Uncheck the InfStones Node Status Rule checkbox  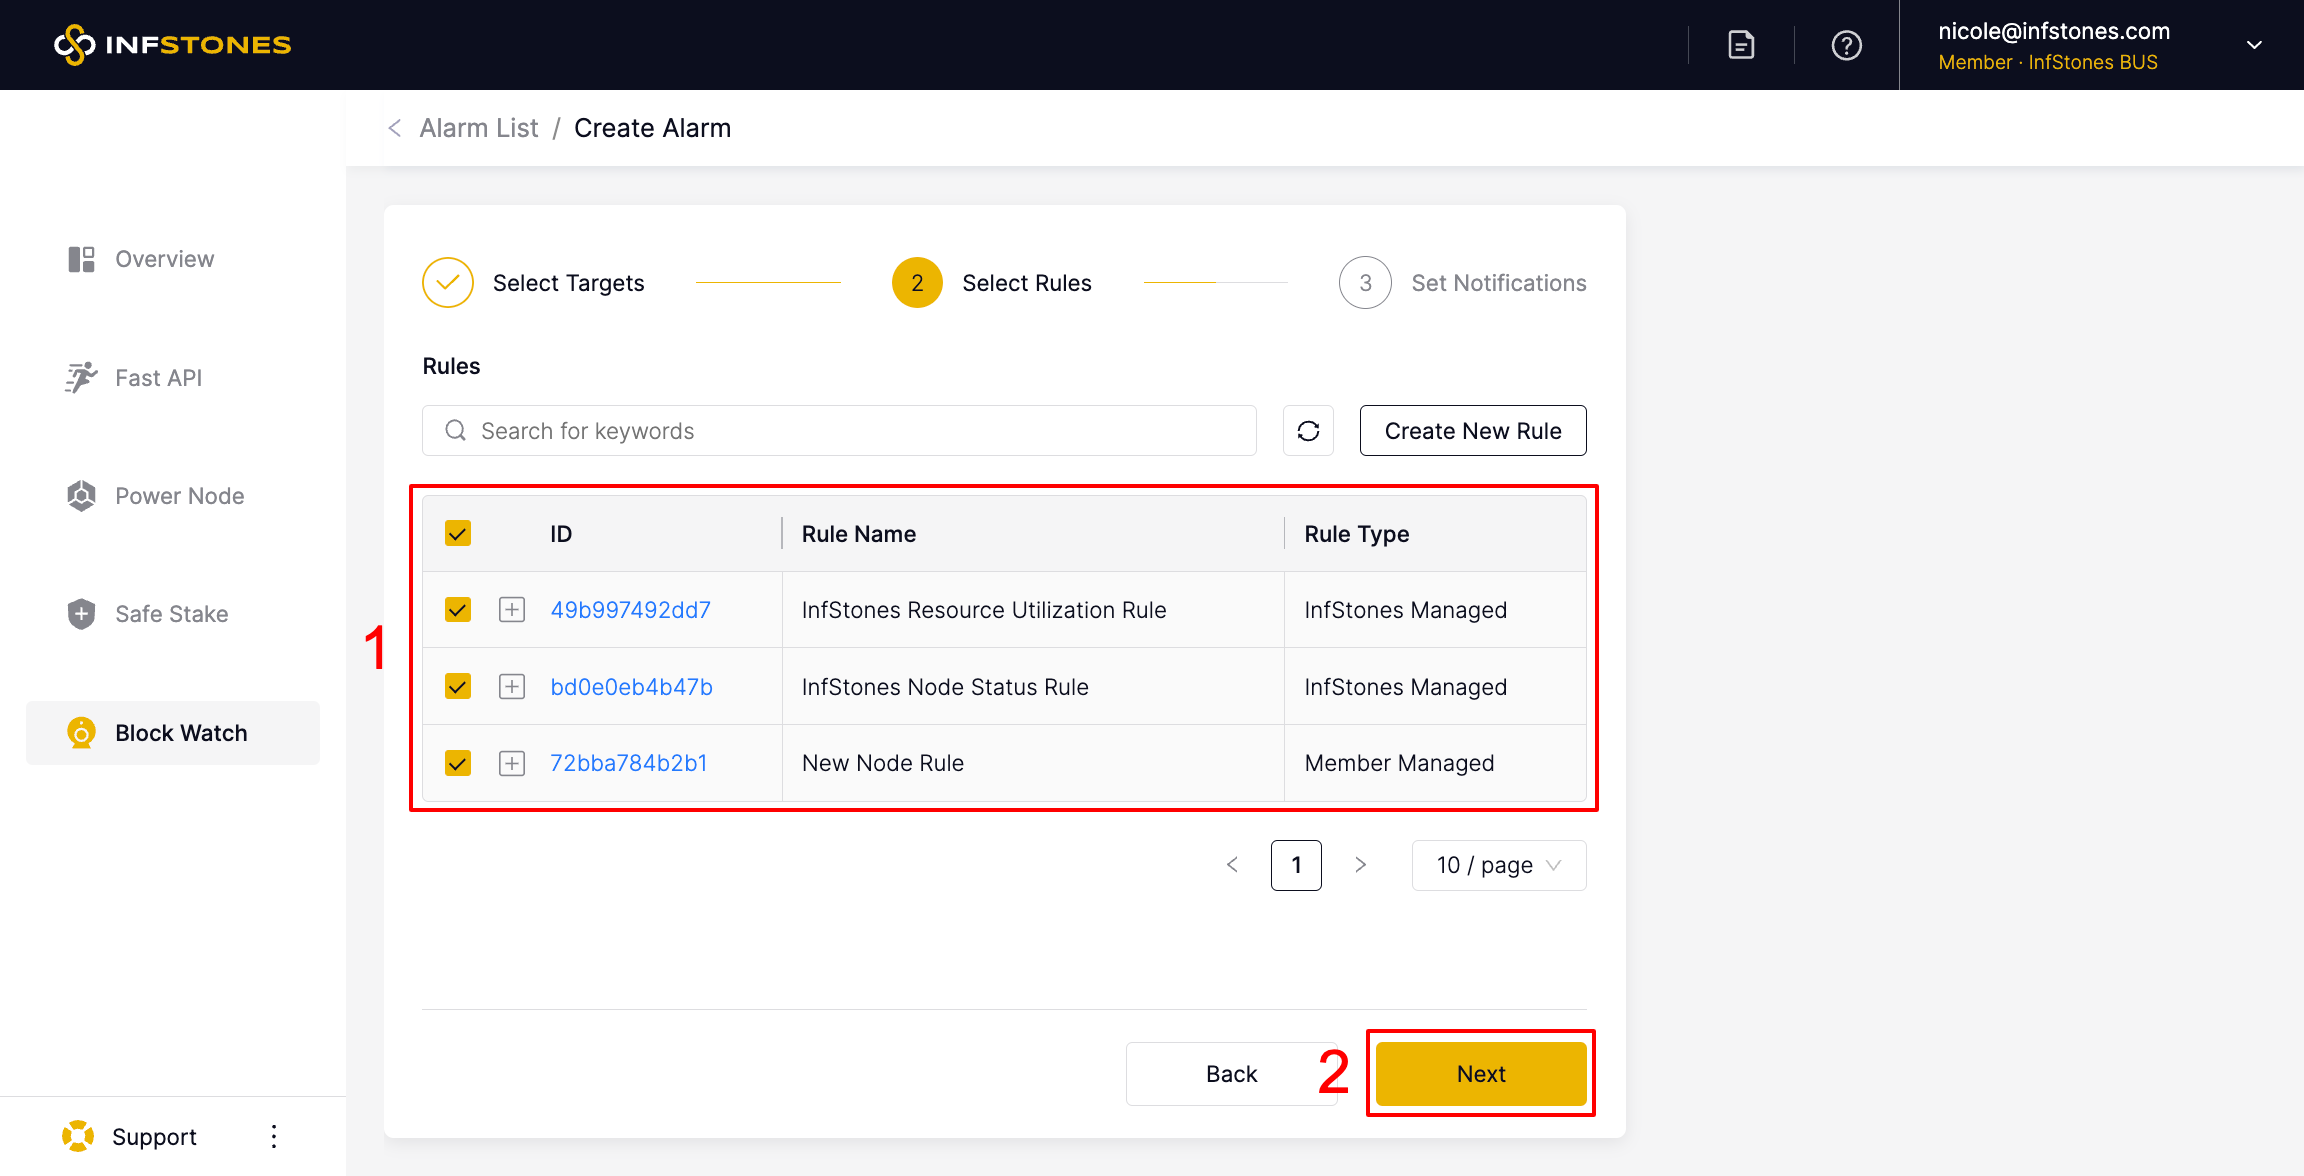(458, 687)
